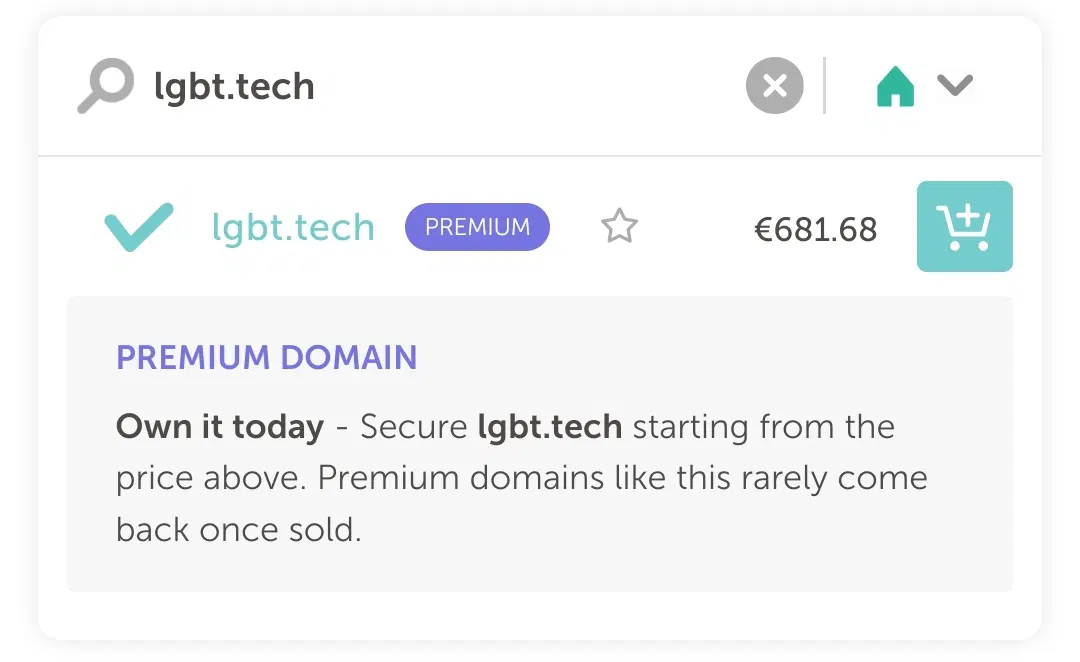
Task: Expand the chevron dropdown beside home icon
Action: point(955,86)
